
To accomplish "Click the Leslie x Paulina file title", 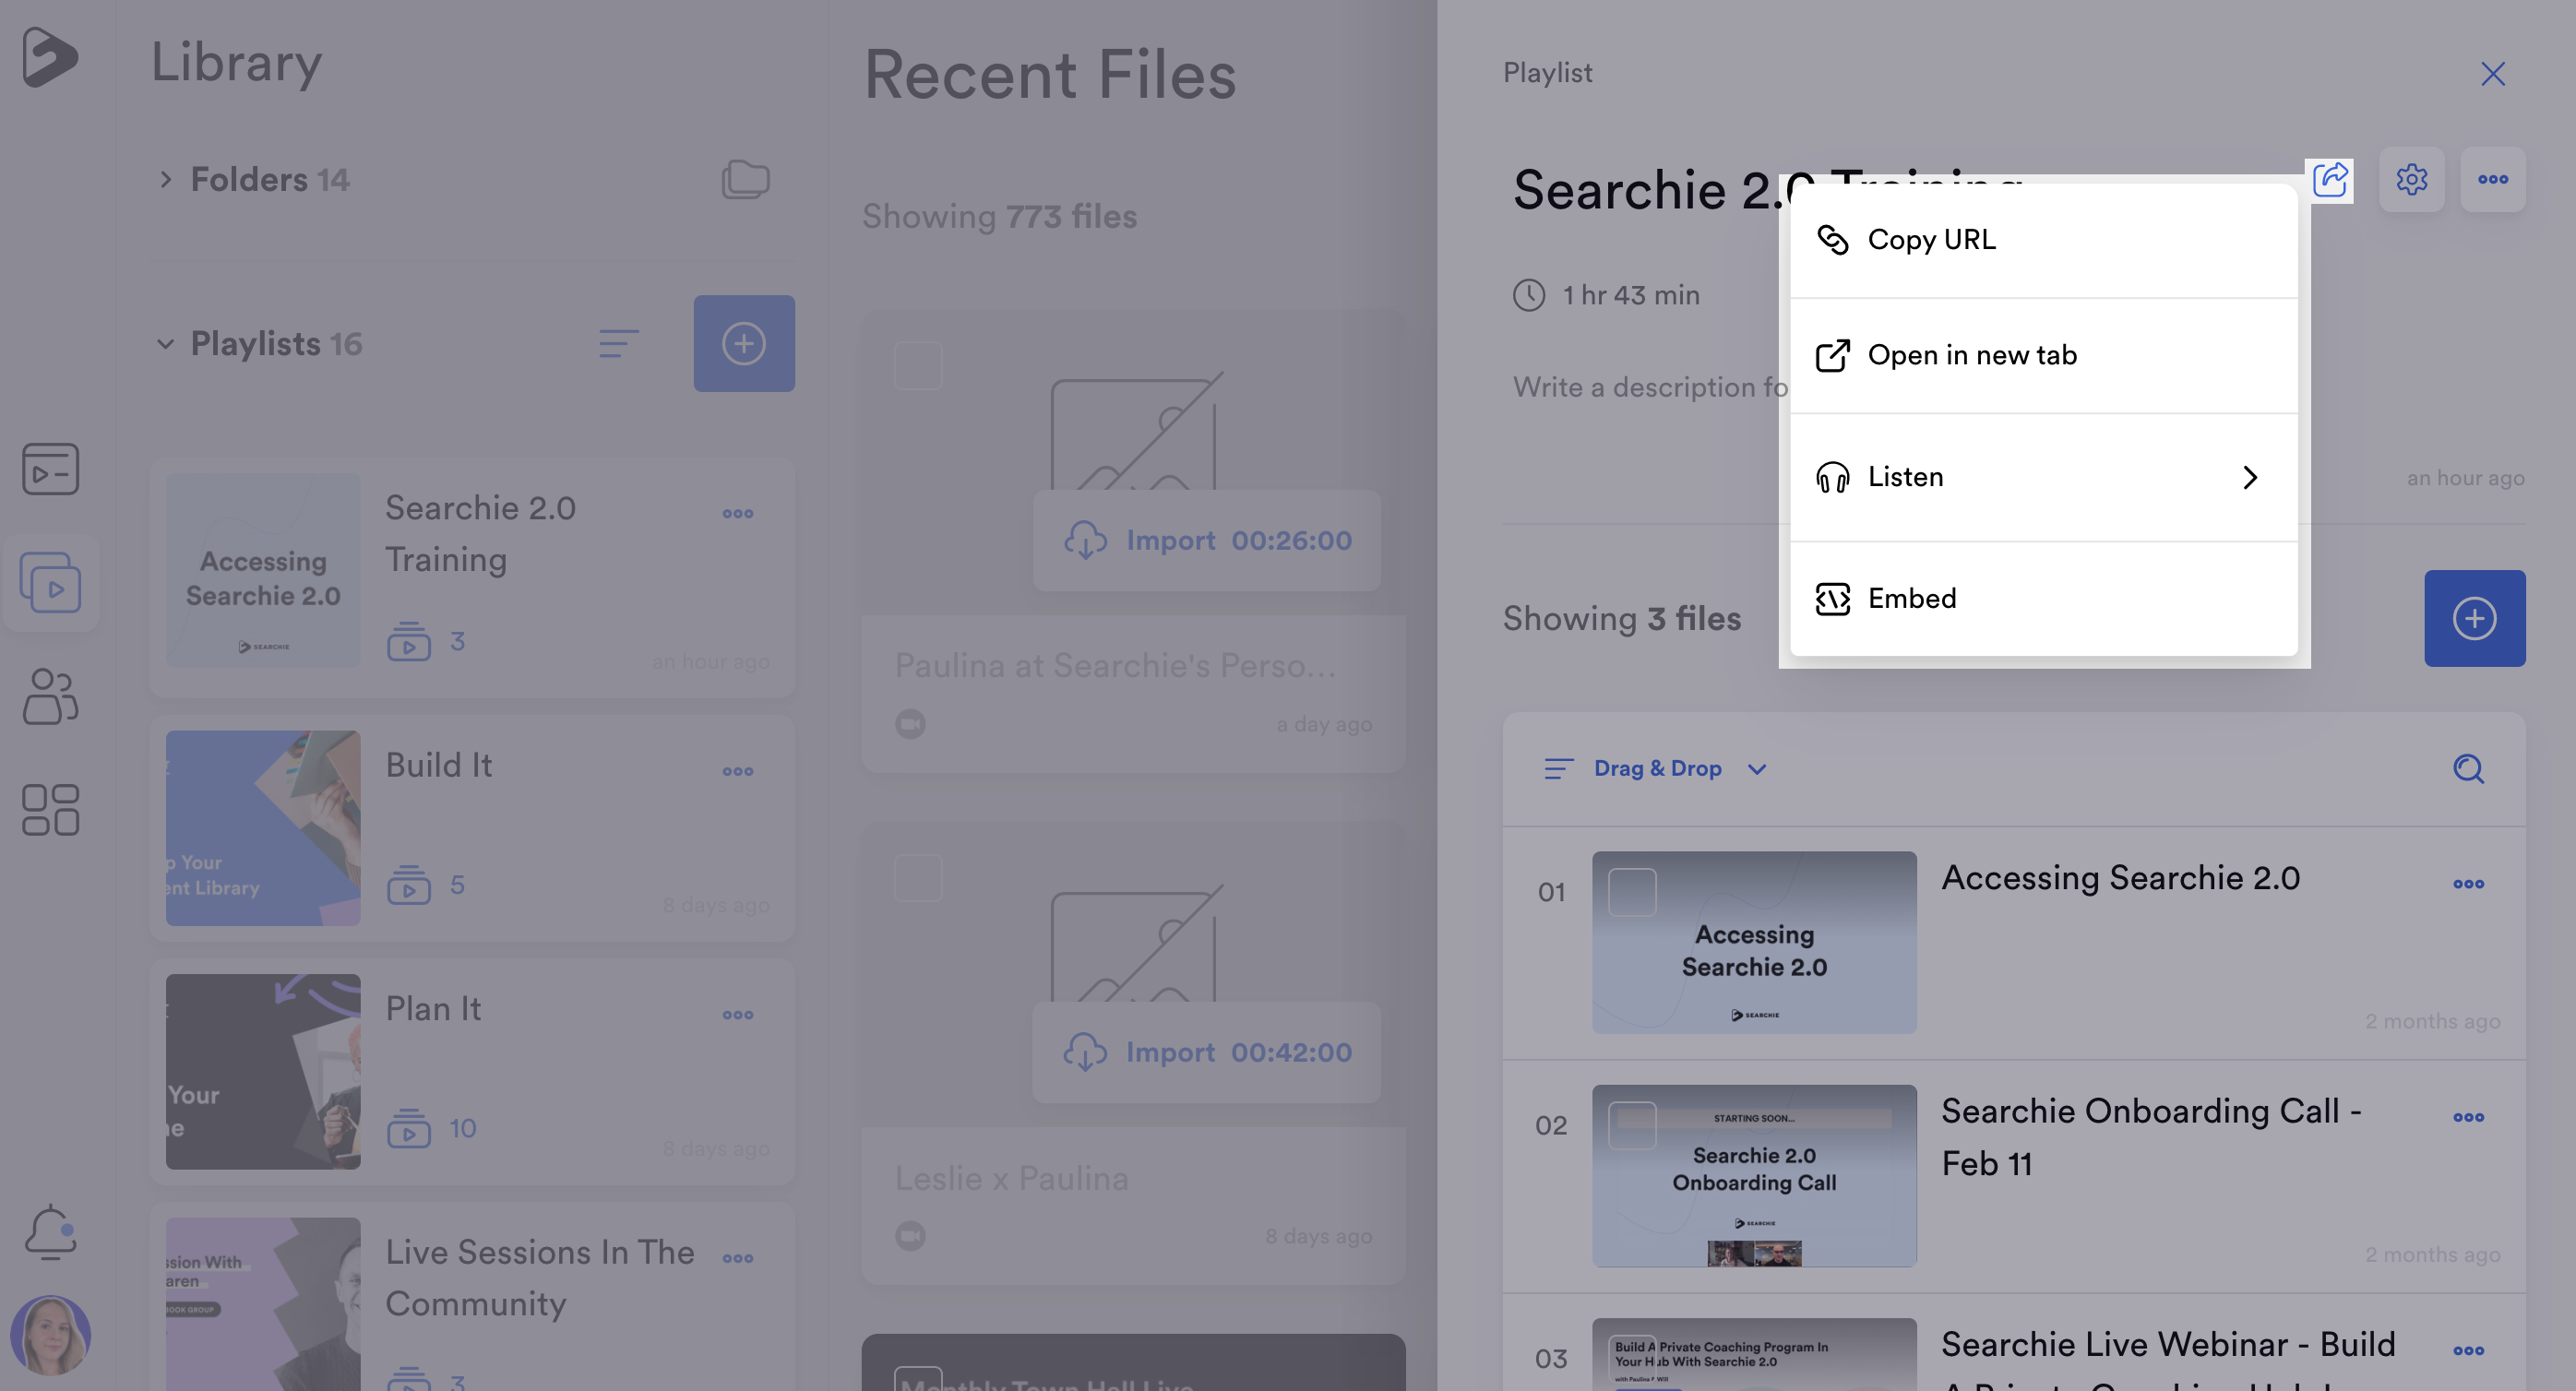I will point(1011,1178).
